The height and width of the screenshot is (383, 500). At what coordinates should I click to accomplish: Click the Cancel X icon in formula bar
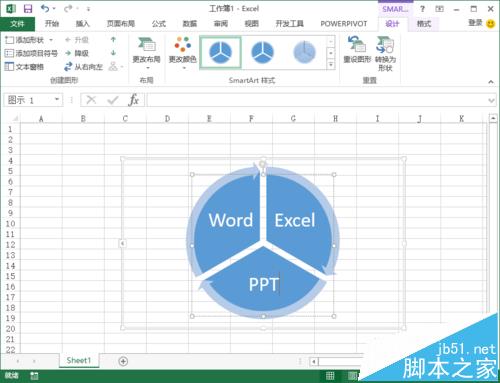91,100
